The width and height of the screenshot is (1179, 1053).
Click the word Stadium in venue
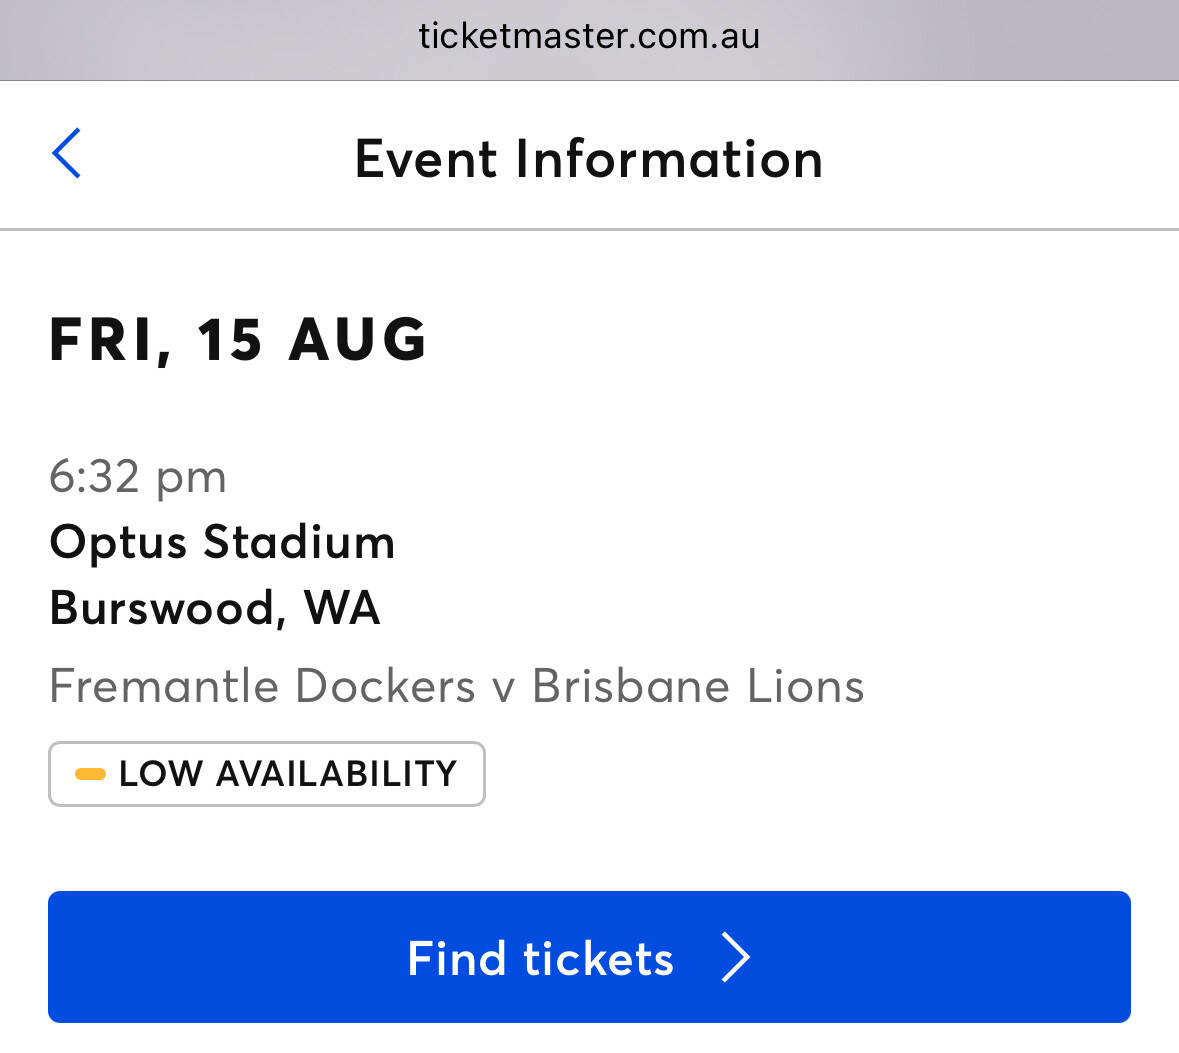pyautogui.click(x=299, y=542)
